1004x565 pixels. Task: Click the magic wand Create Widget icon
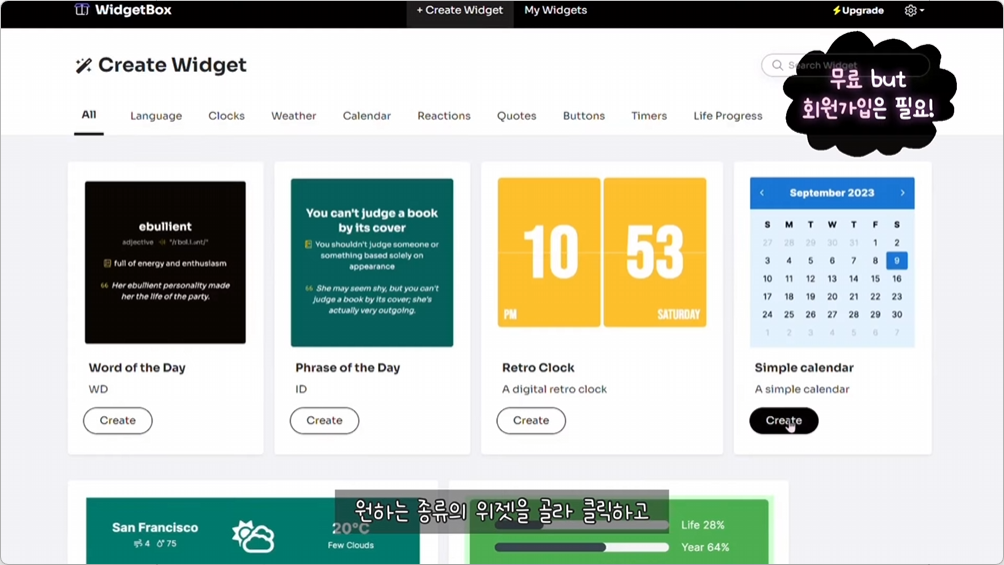pos(84,65)
